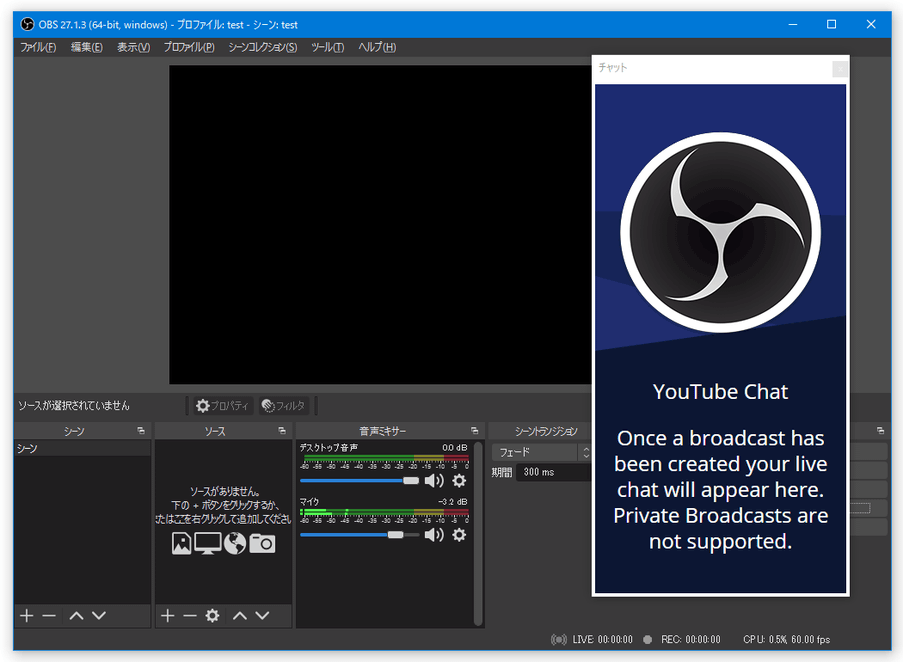This screenshot has width=903, height=662.
Task: Open the プロファイル(P) menu
Action: 189,47
